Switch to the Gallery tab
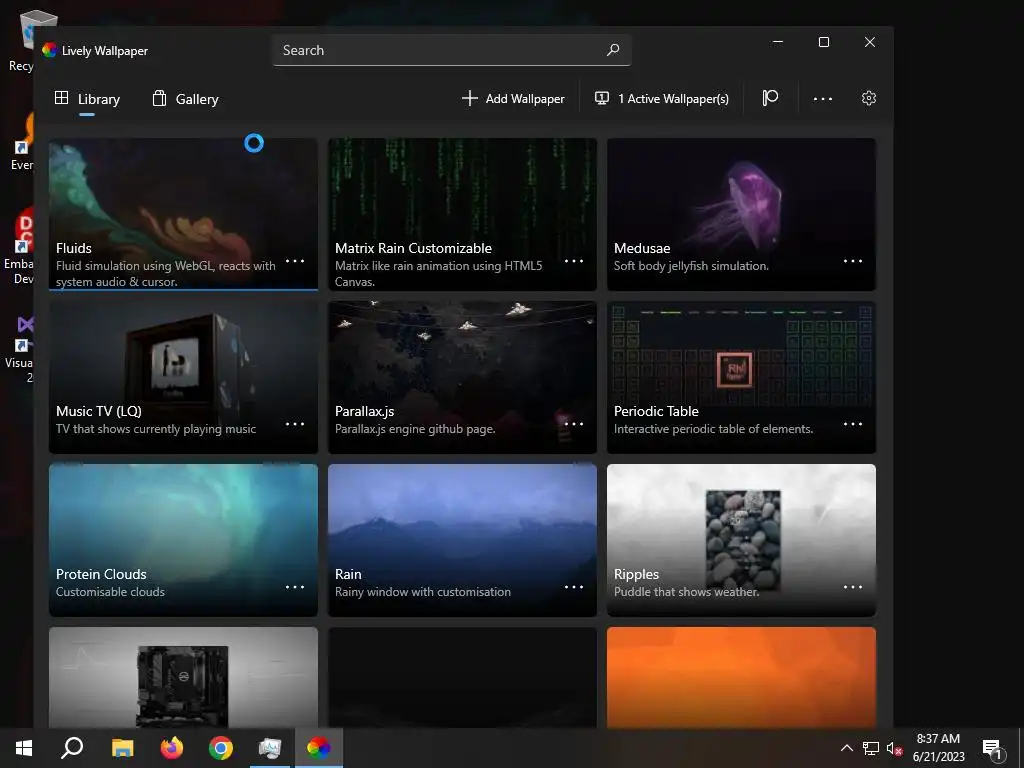 (185, 99)
